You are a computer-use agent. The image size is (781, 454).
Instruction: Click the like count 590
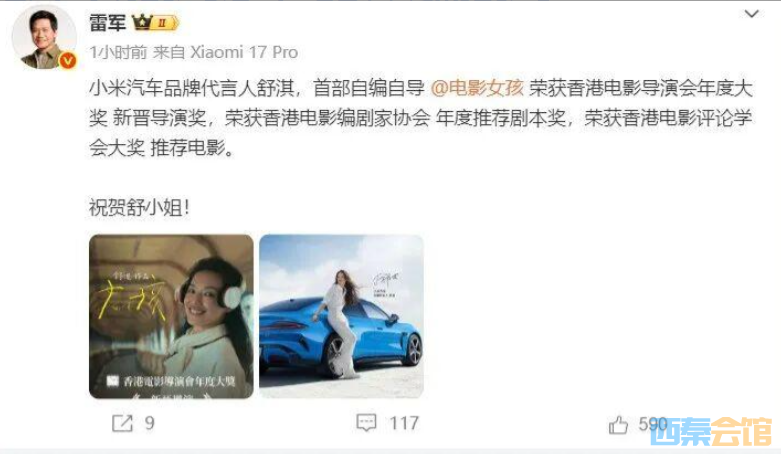652,424
